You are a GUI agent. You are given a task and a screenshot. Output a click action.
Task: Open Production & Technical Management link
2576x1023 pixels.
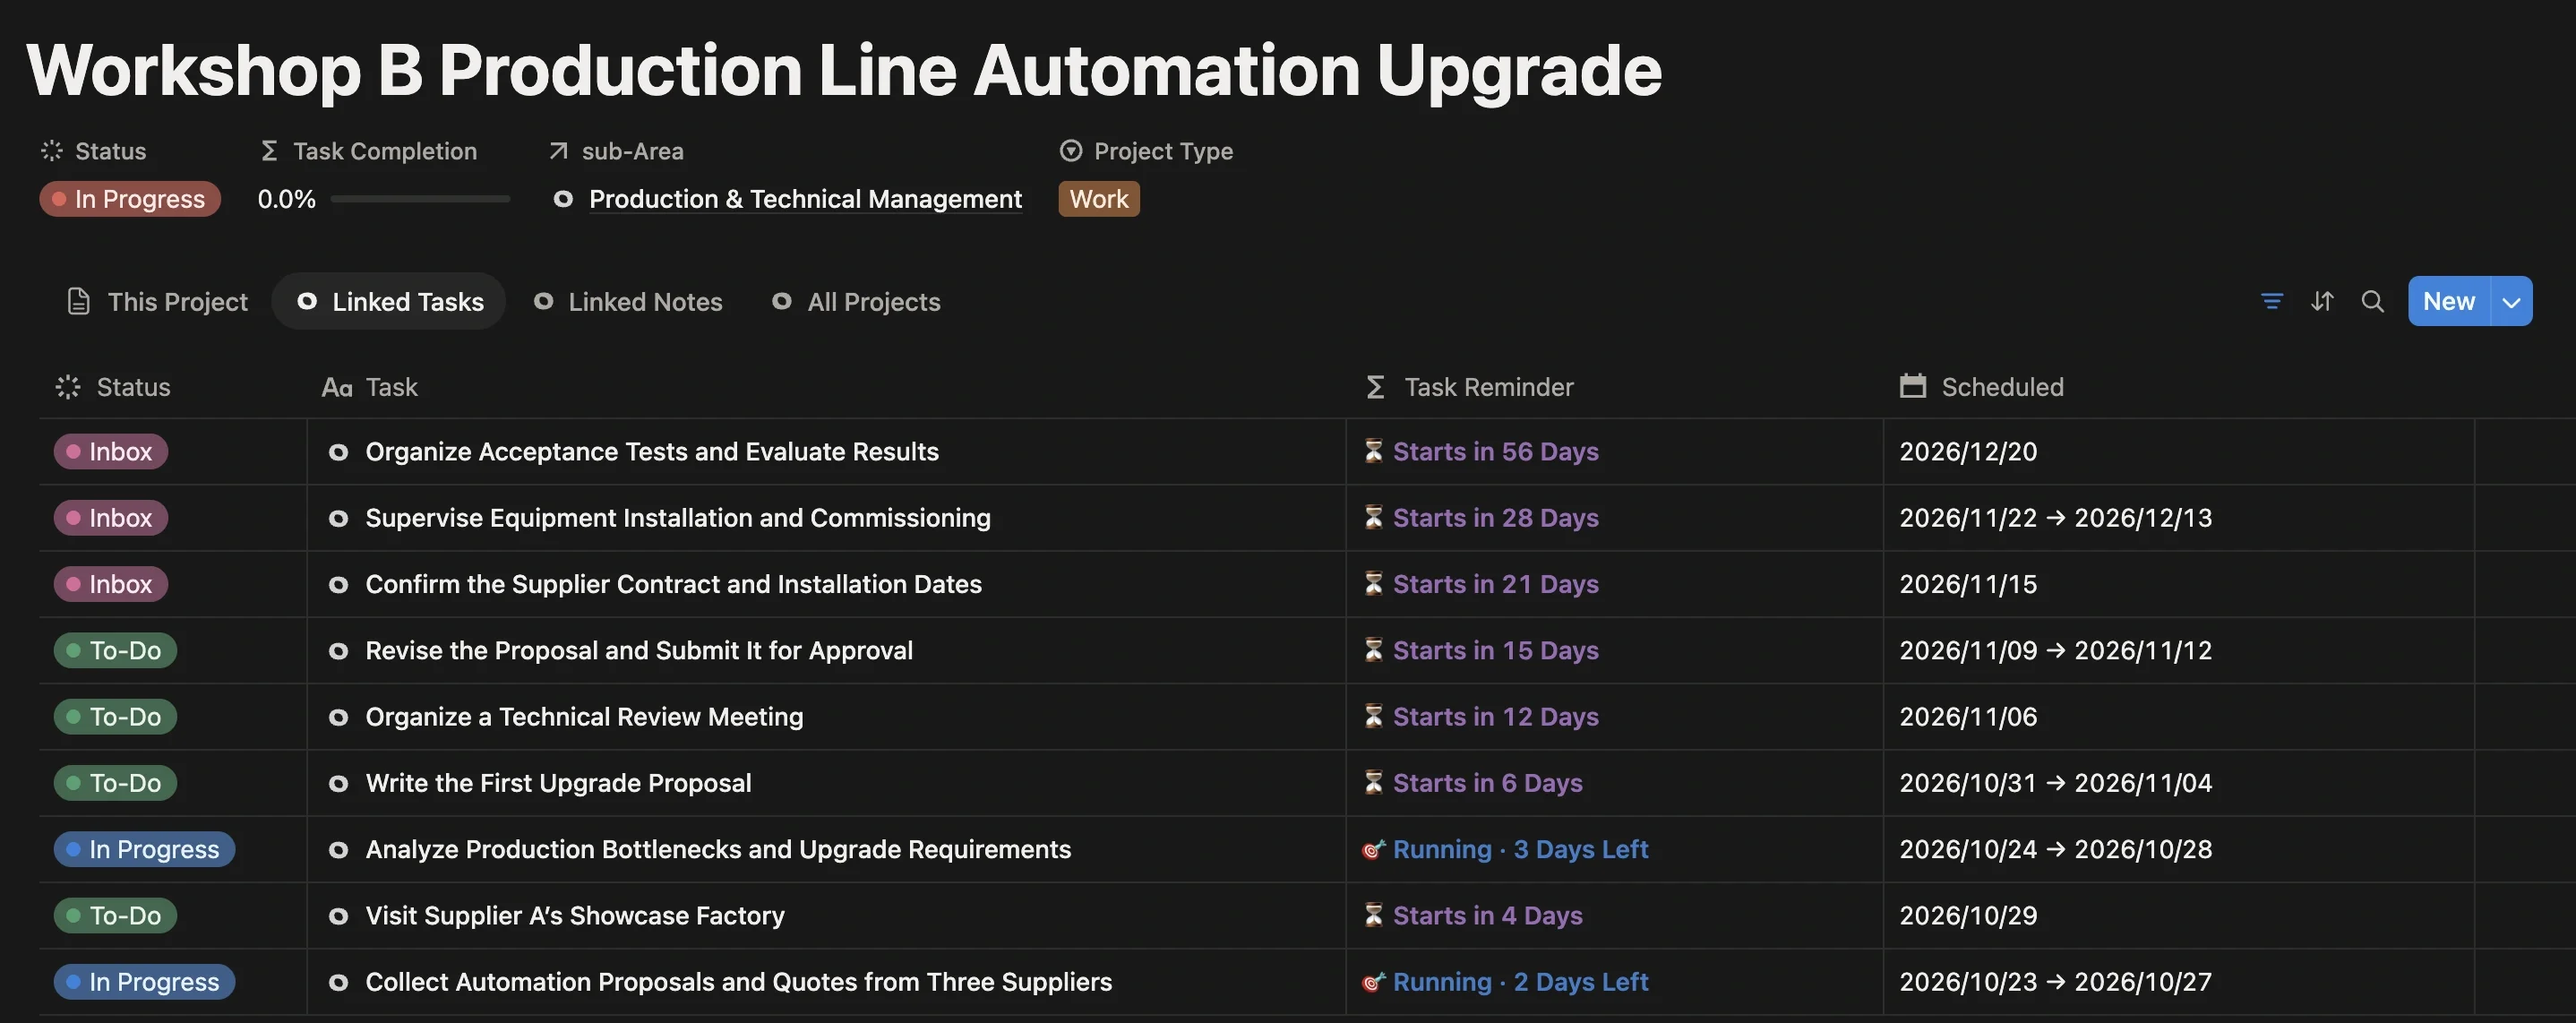(805, 199)
